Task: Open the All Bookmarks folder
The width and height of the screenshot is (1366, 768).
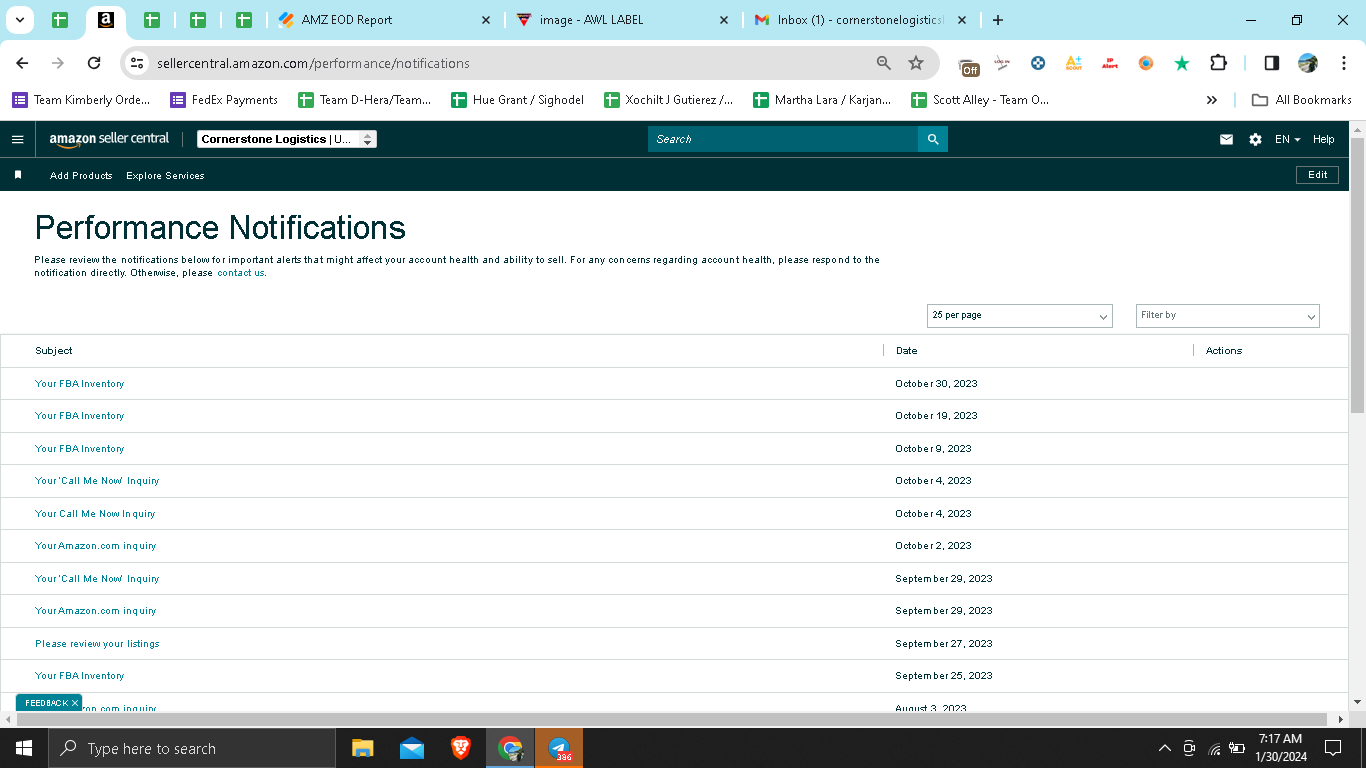Action: pyautogui.click(x=1302, y=100)
